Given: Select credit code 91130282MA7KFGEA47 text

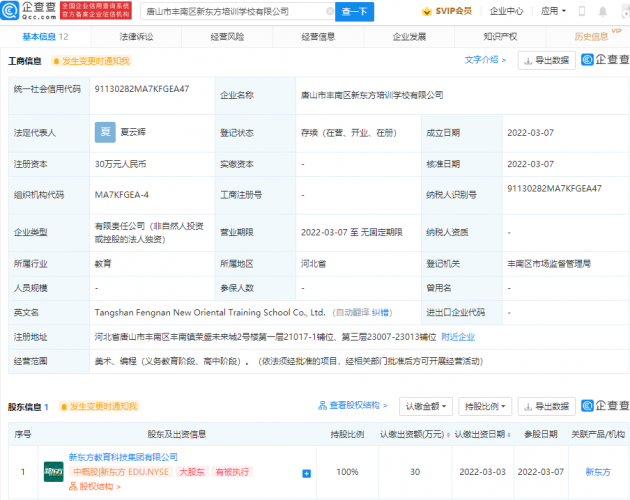Looking at the screenshot, I should (x=141, y=89).
